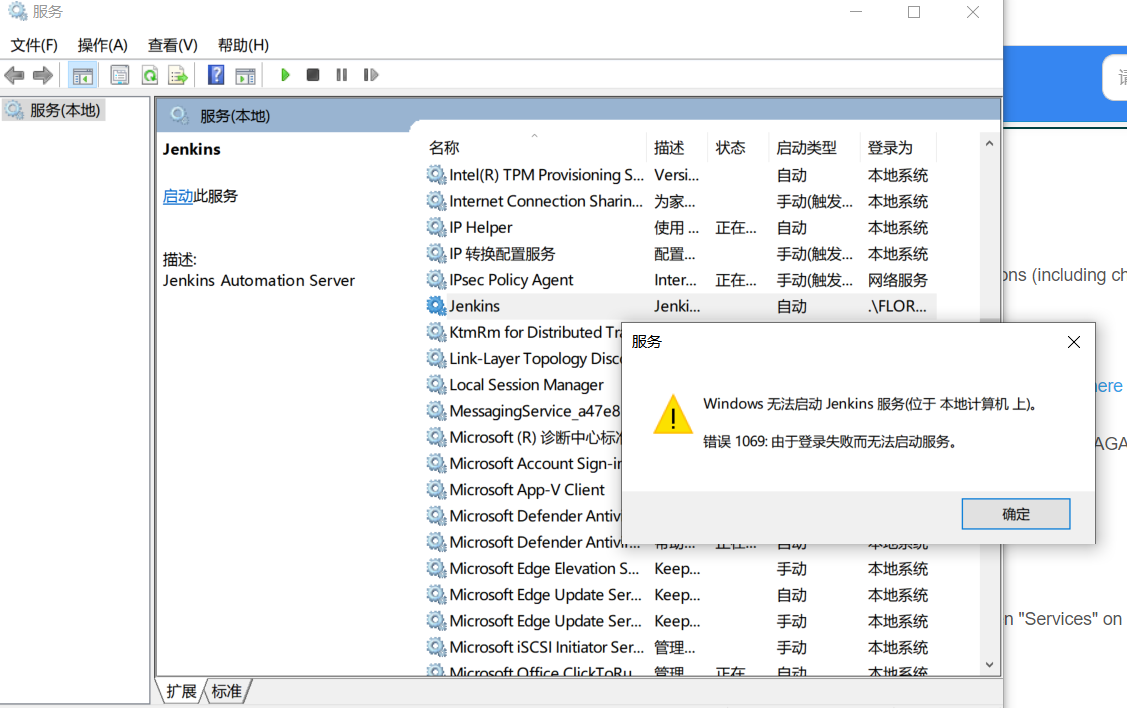Start the service with the green play icon

click(x=285, y=75)
